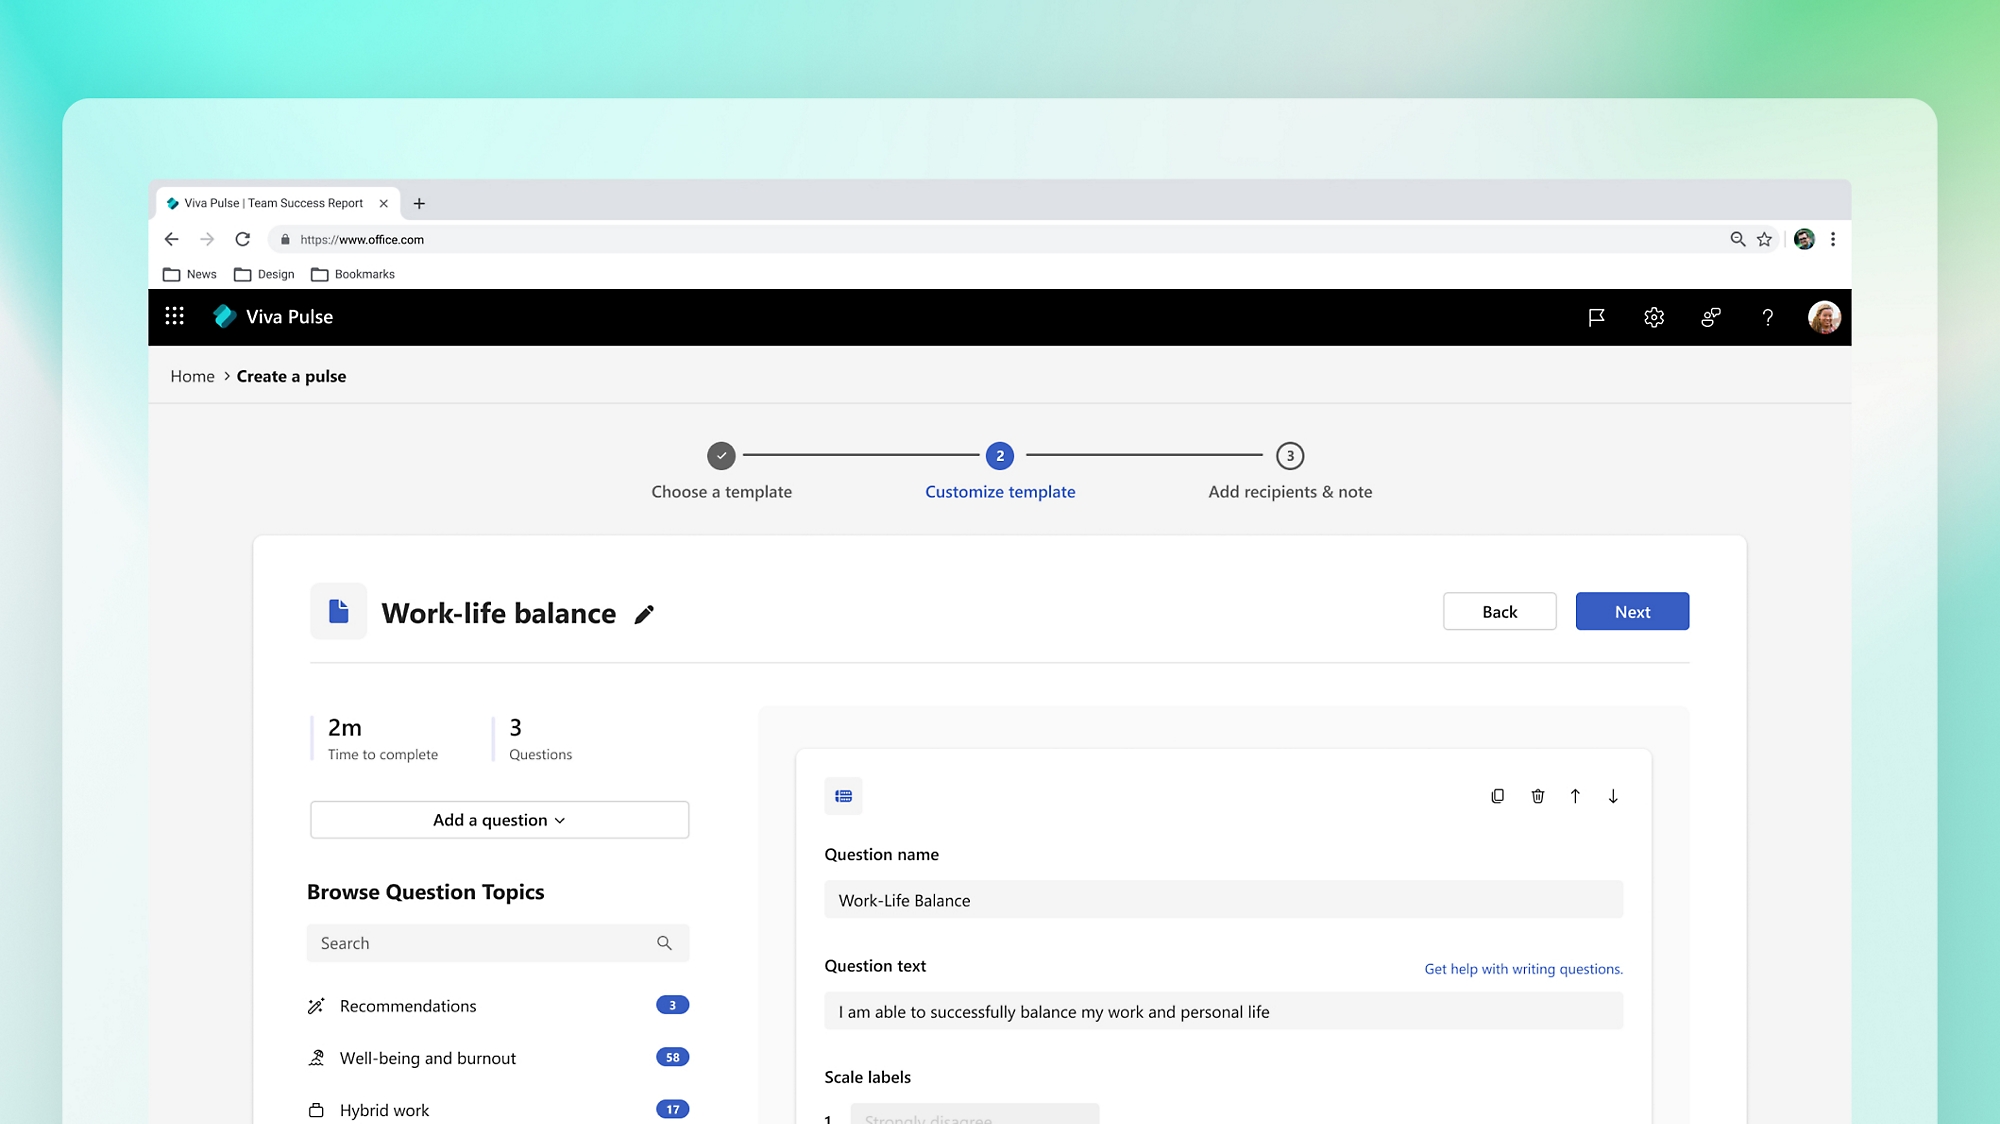
Task: Click the Next button
Action: tap(1632, 612)
